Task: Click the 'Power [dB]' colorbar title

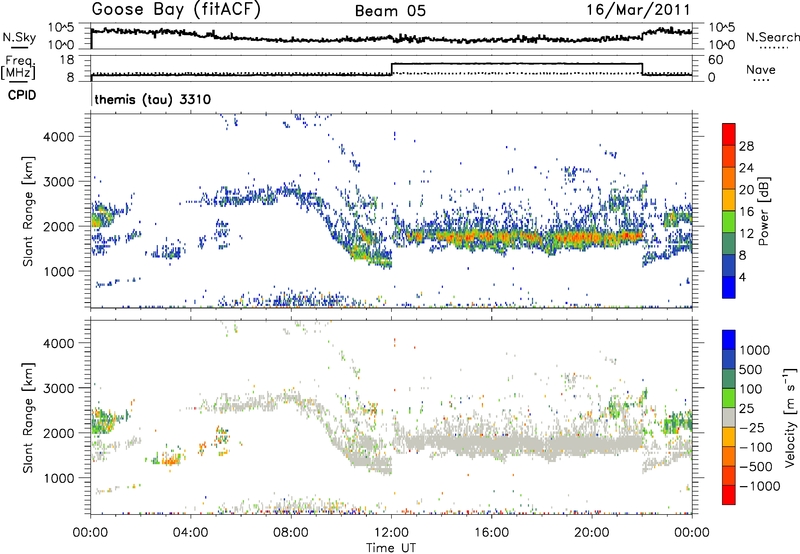Action: [x=763, y=211]
